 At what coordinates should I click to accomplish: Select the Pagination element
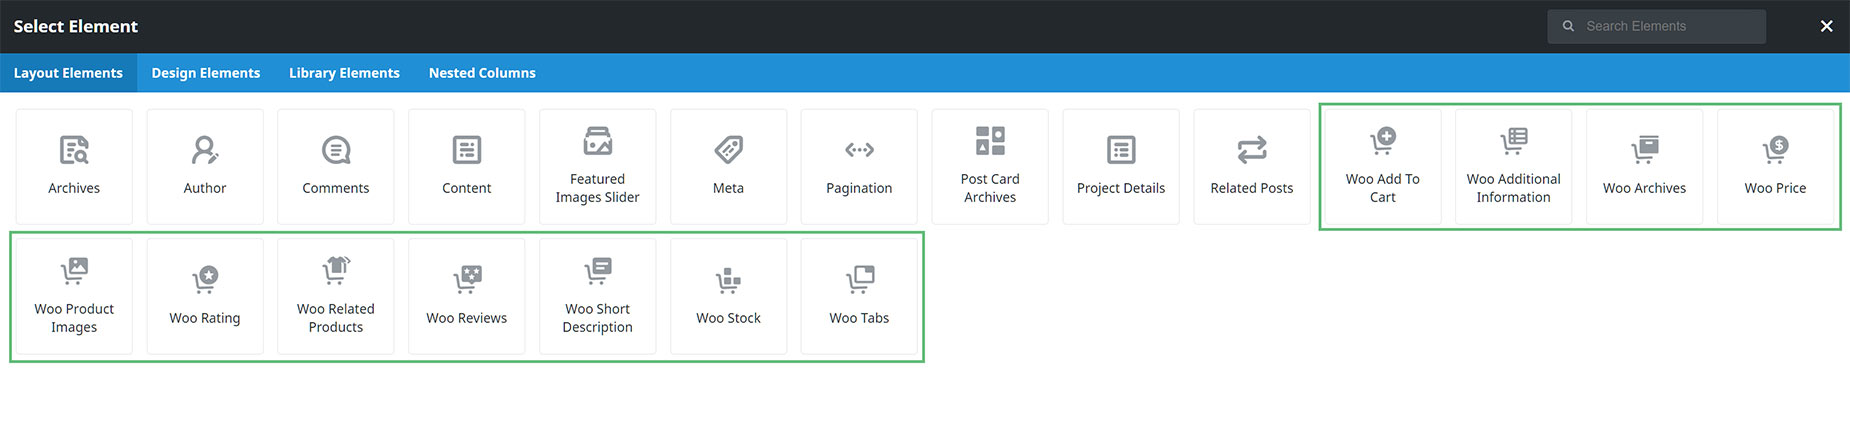click(x=859, y=166)
